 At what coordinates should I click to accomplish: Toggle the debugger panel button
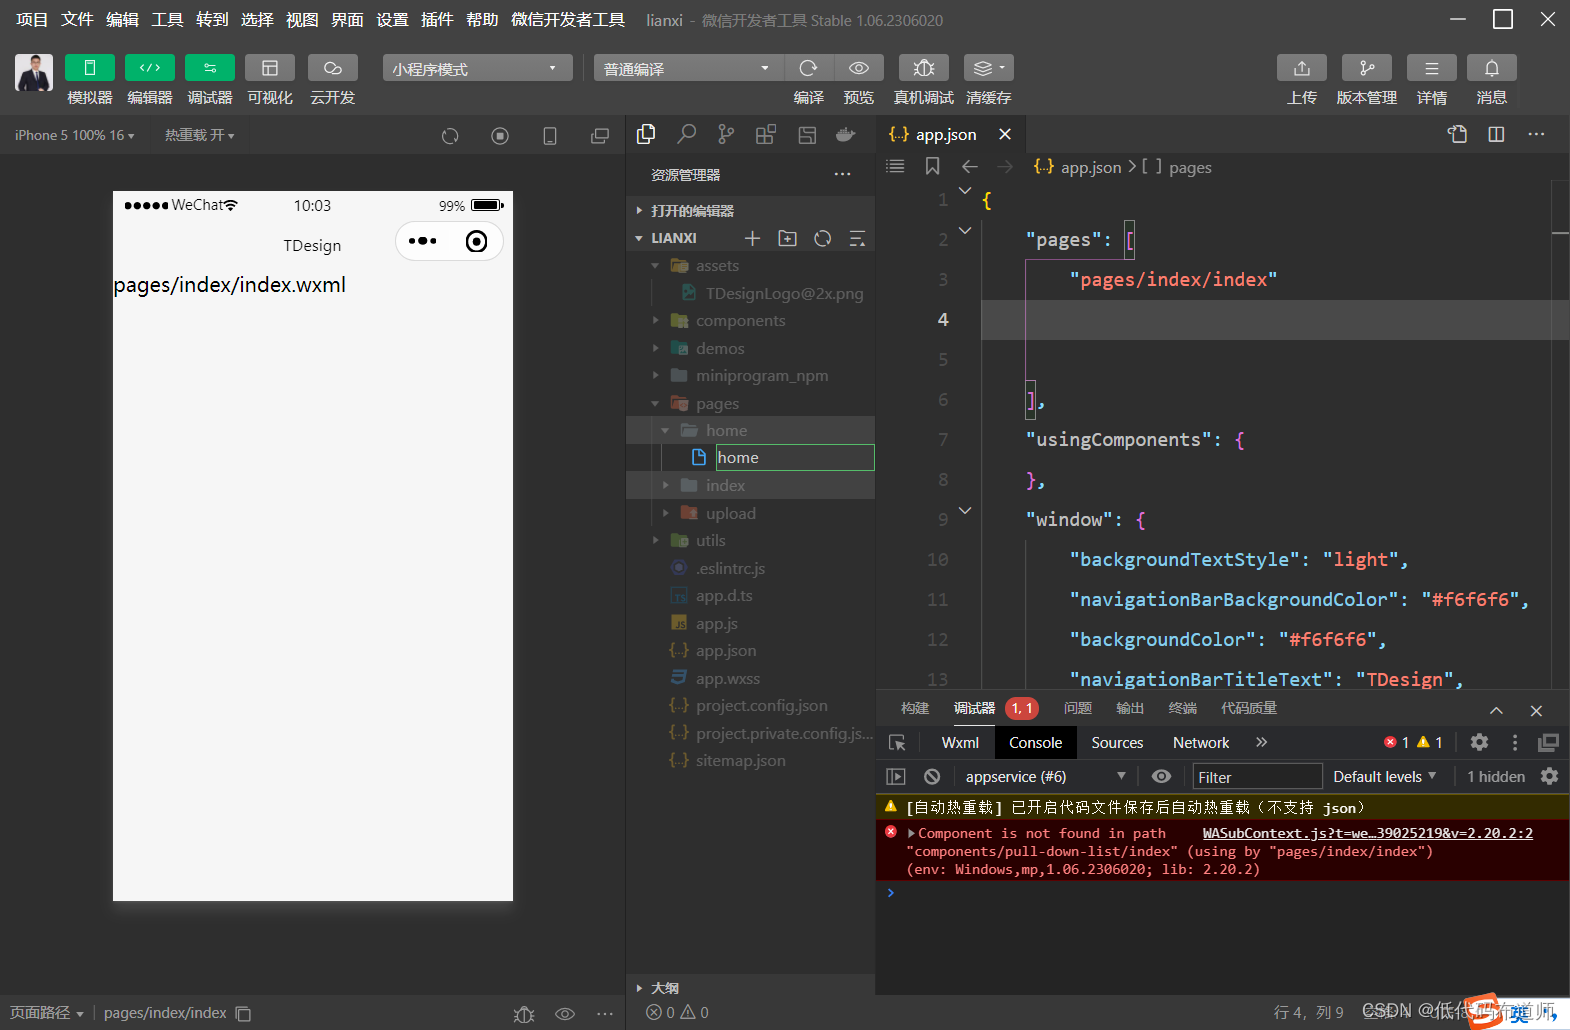[x=210, y=67]
